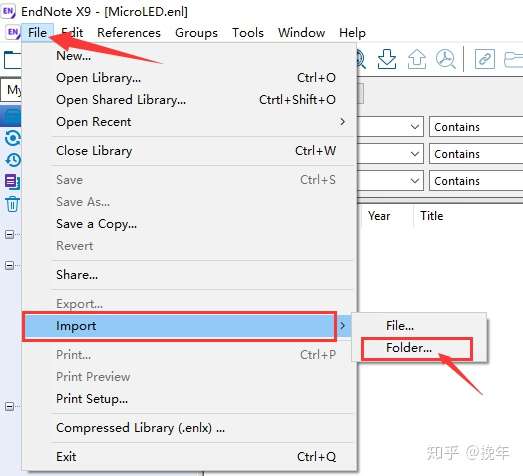
Task: Open the Edit menu
Action: pyautogui.click(x=72, y=33)
